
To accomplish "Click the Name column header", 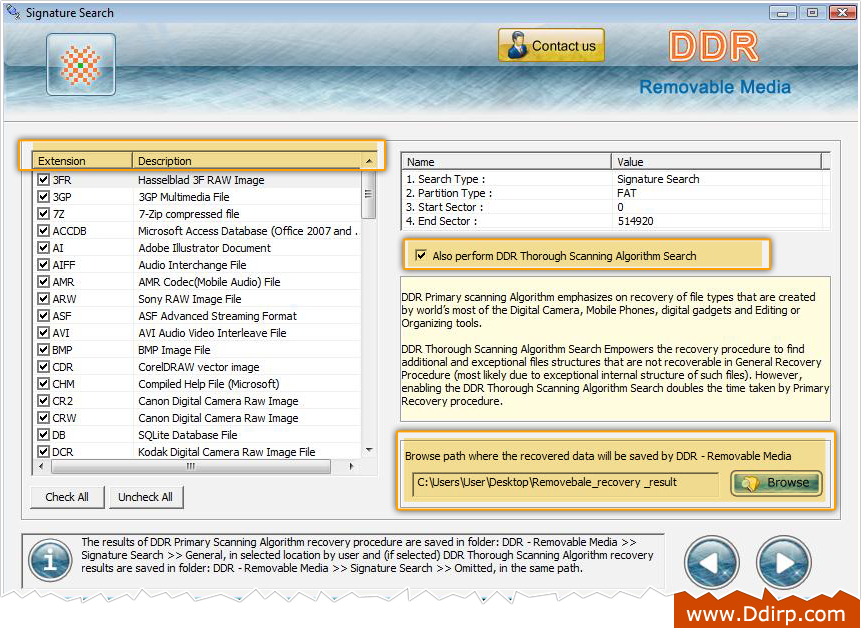I will pos(506,162).
